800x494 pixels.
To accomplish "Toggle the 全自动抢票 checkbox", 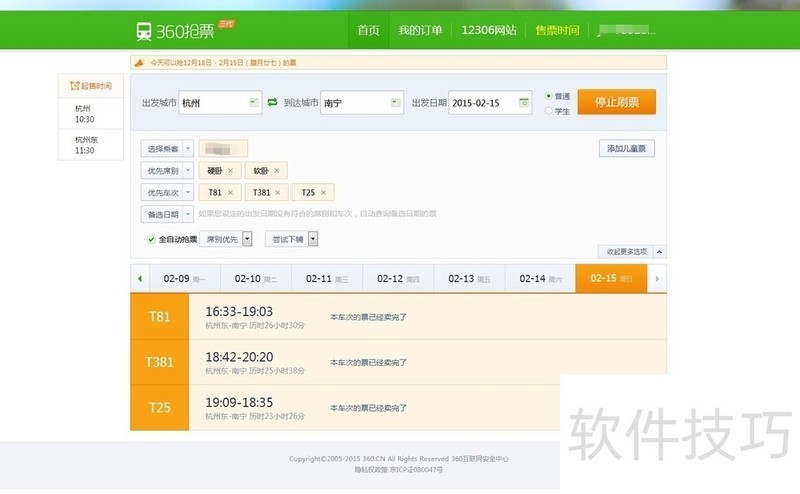I will pos(151,239).
